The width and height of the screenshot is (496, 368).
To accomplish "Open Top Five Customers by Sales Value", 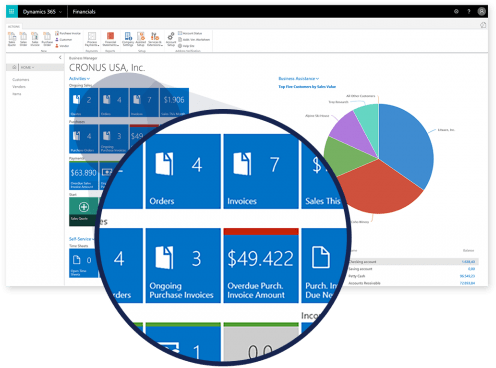I will (307, 87).
